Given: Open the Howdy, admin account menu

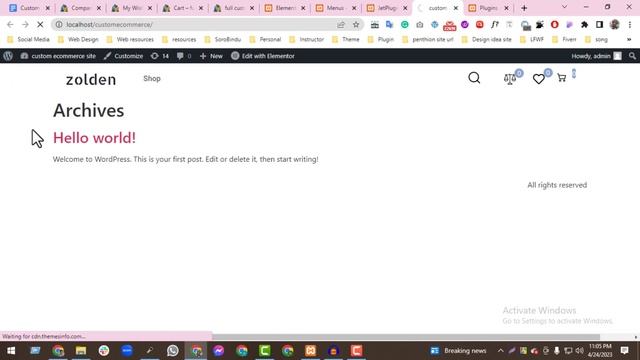Looking at the screenshot, I should [x=596, y=56].
